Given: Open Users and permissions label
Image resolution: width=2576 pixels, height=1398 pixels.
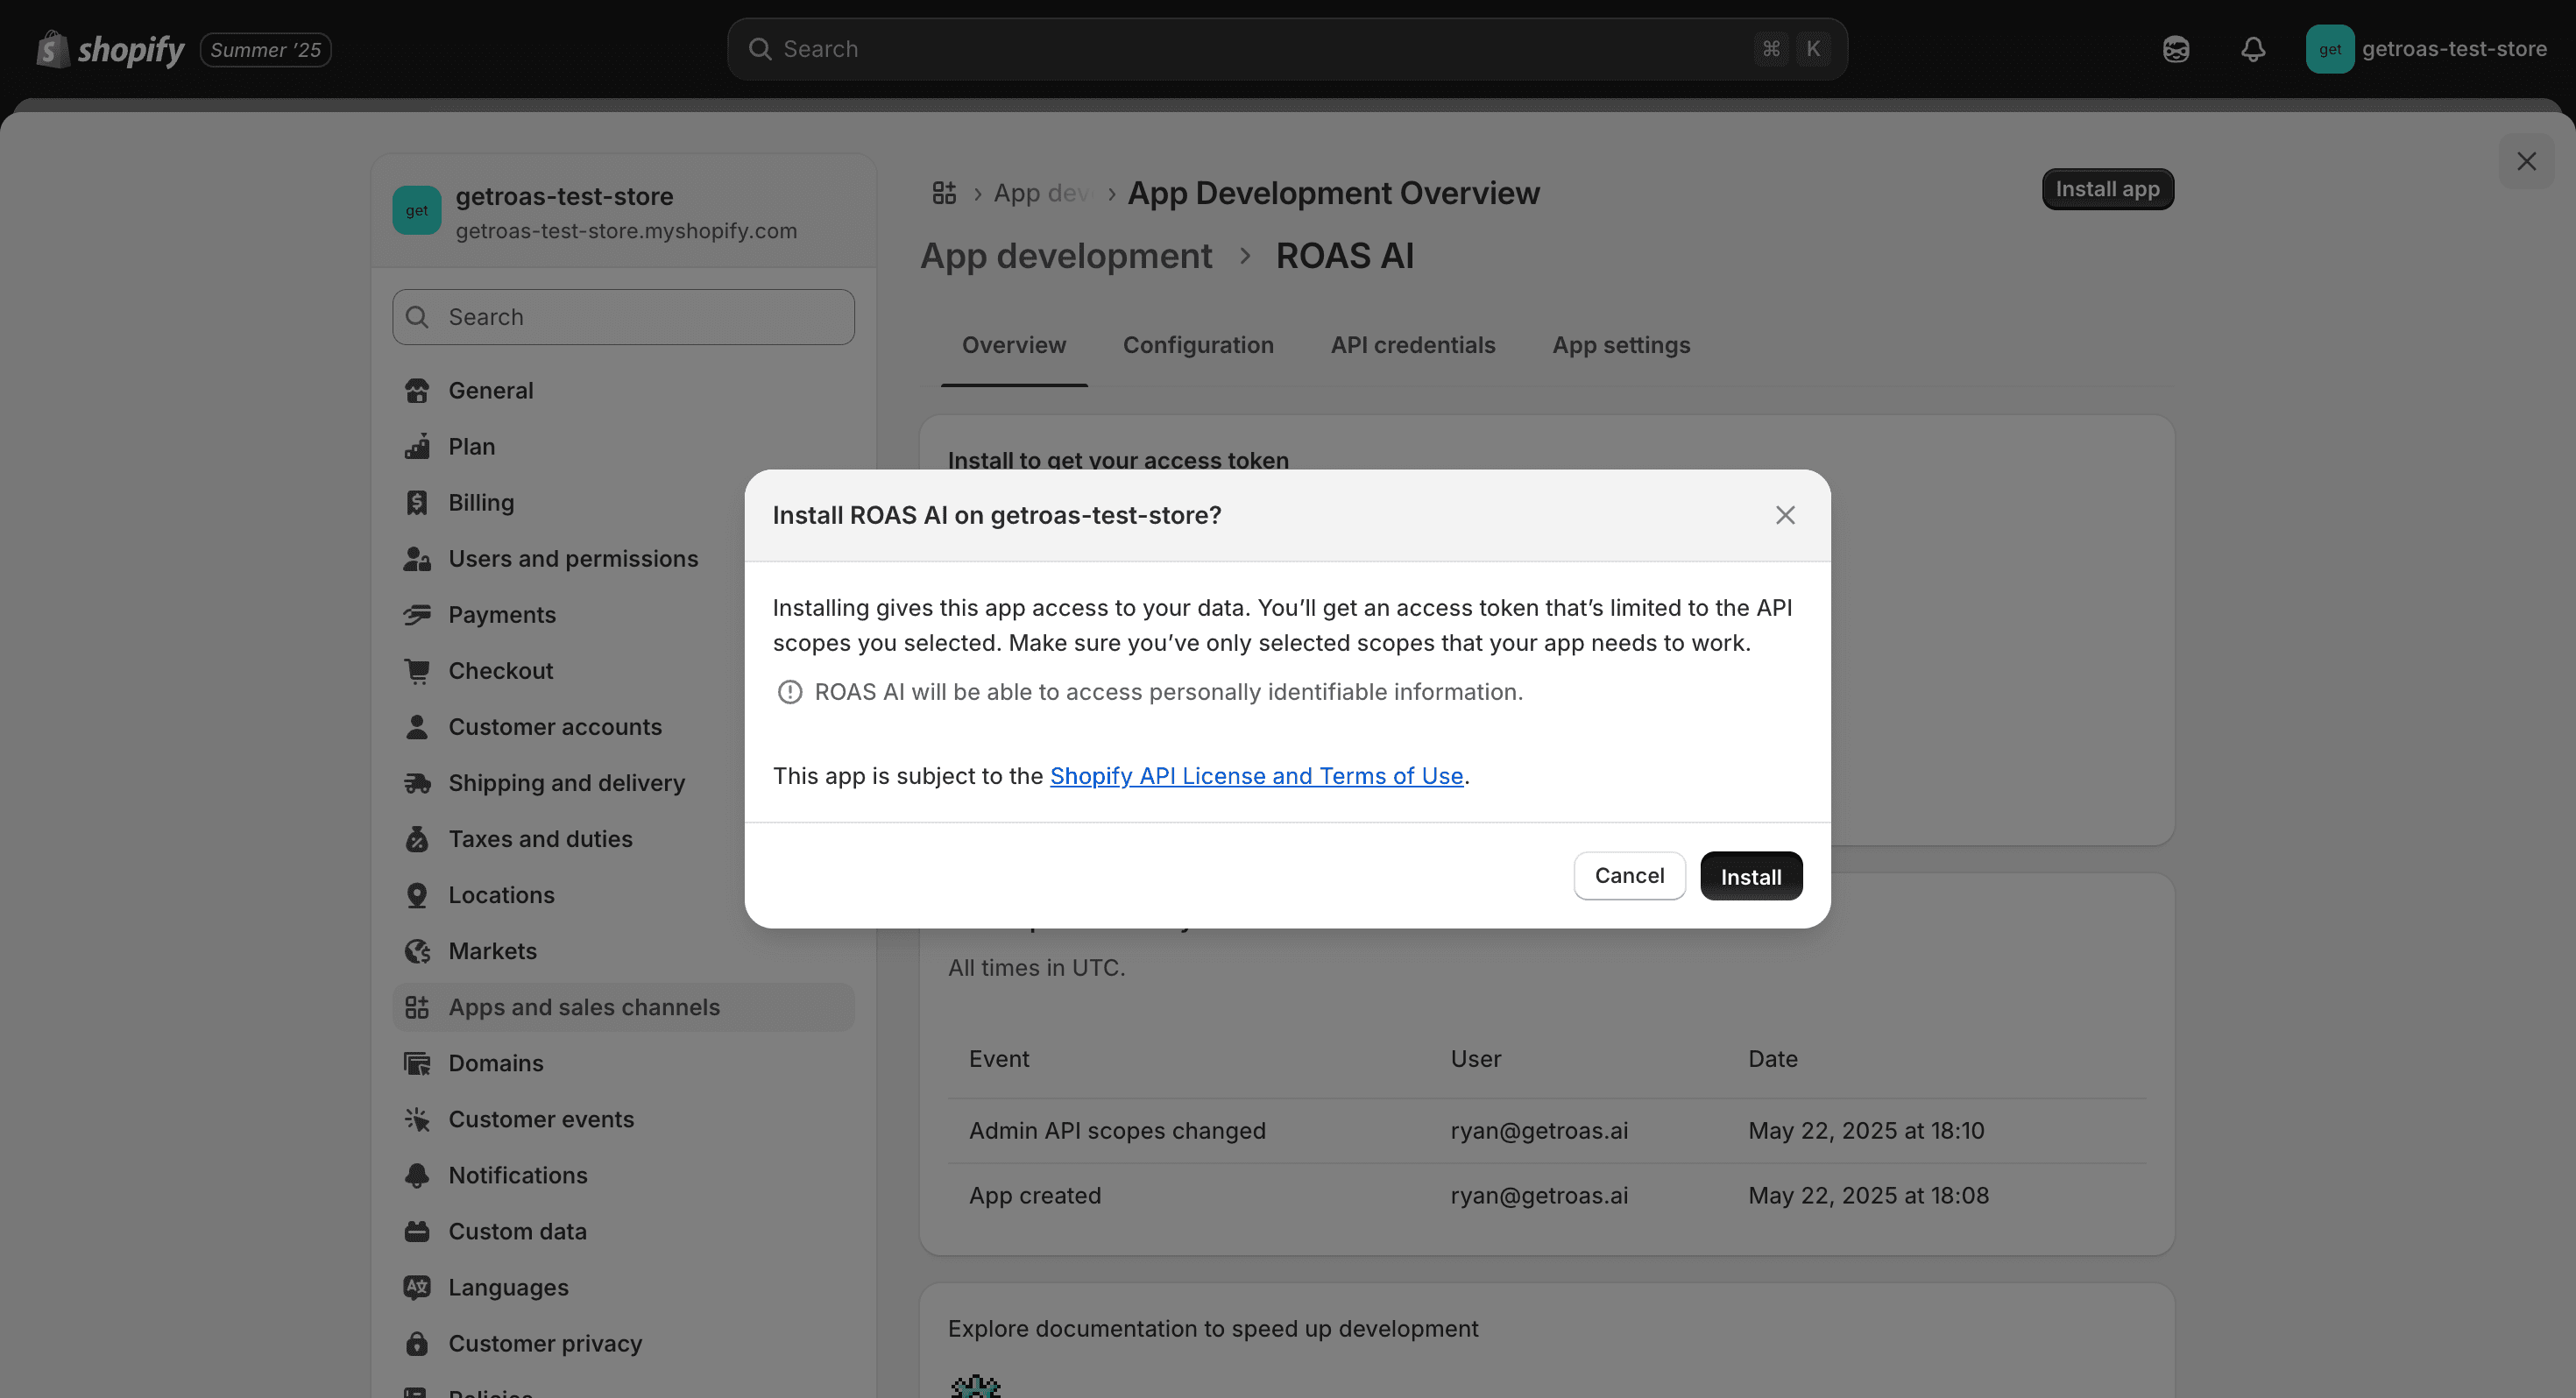Looking at the screenshot, I should click(573, 558).
